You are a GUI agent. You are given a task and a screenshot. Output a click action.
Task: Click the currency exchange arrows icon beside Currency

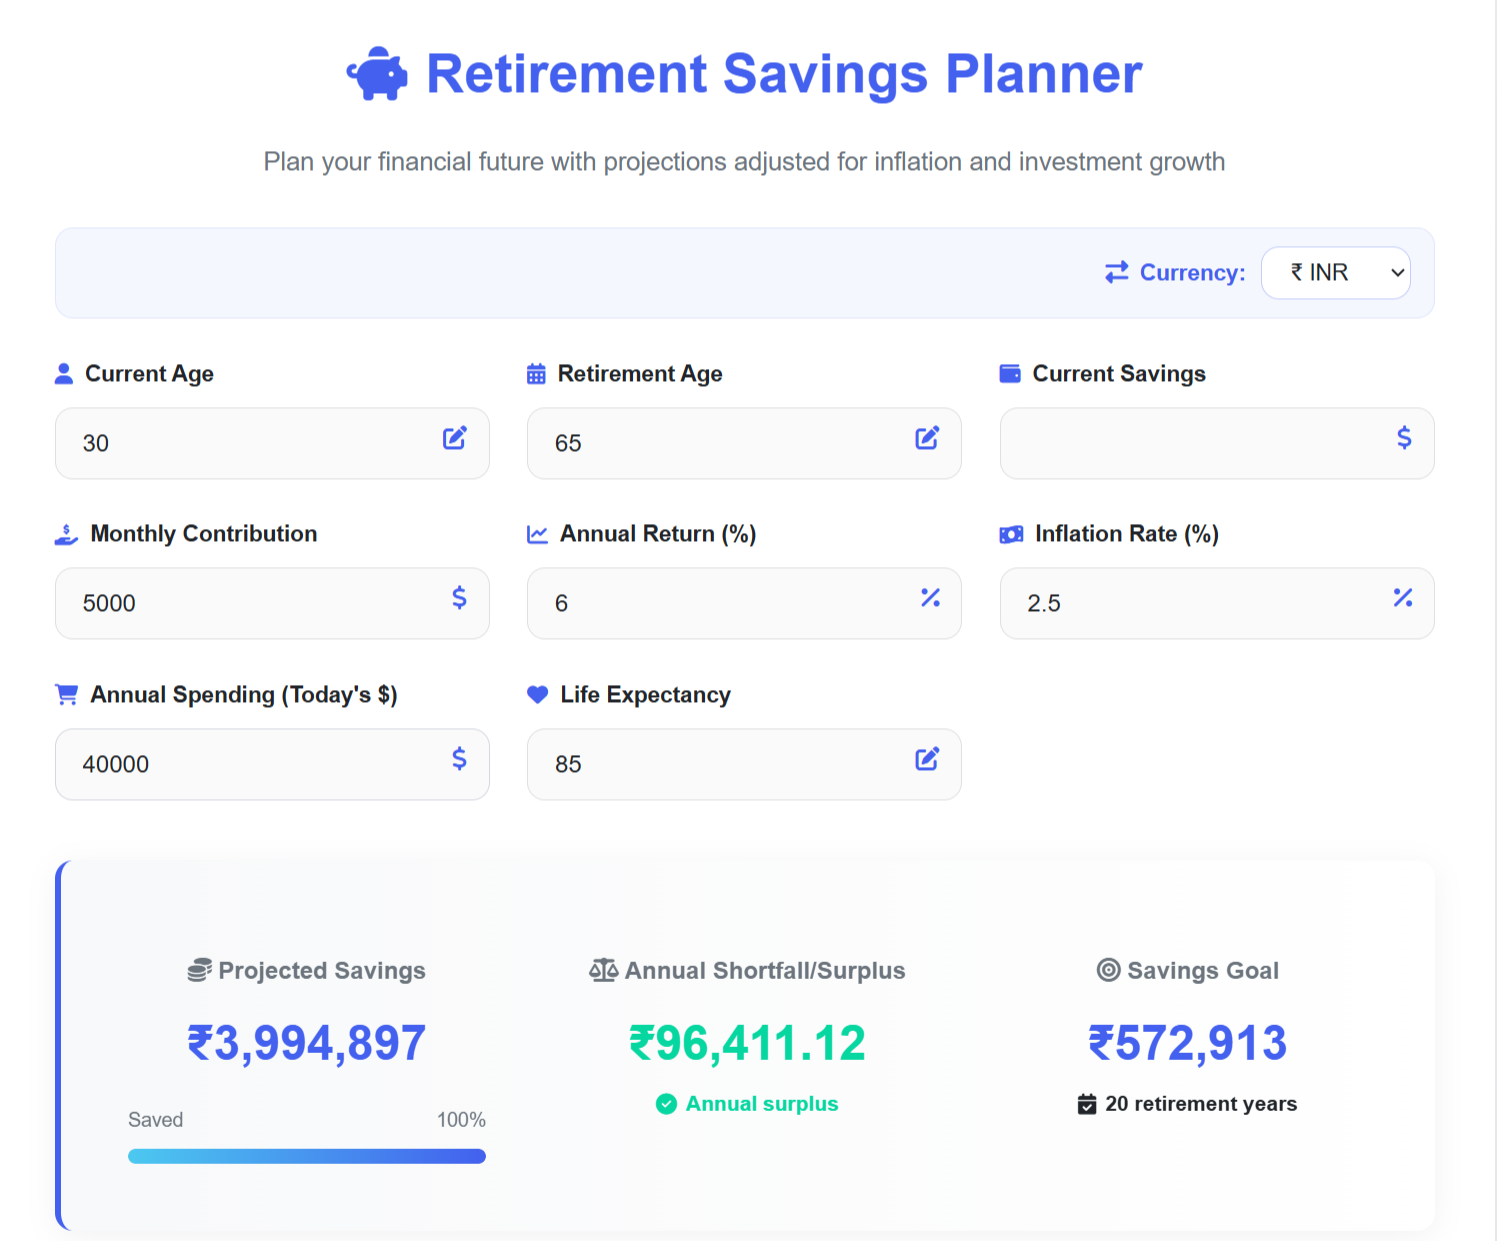(1117, 272)
